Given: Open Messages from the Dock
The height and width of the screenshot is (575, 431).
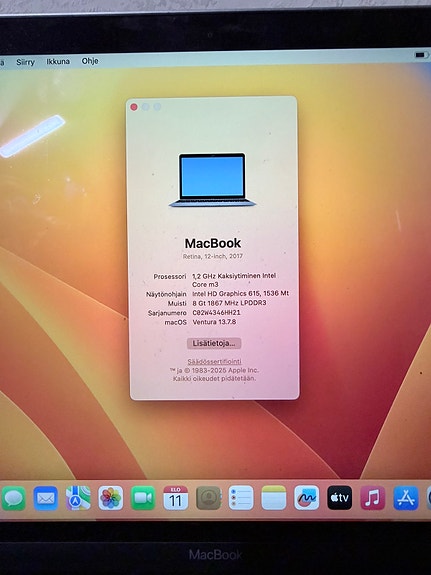Looking at the screenshot, I should coord(13,498).
